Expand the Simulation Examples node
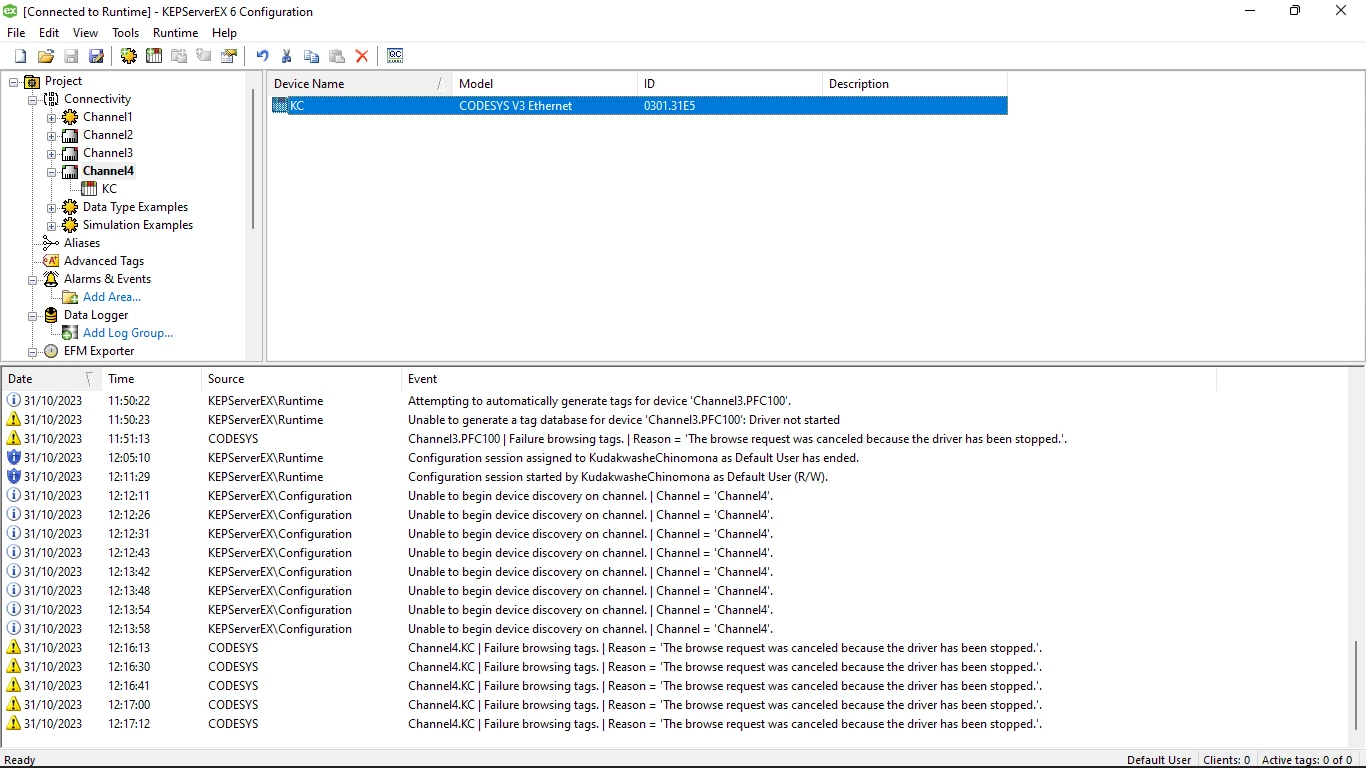This screenshot has width=1366, height=768. (52, 225)
